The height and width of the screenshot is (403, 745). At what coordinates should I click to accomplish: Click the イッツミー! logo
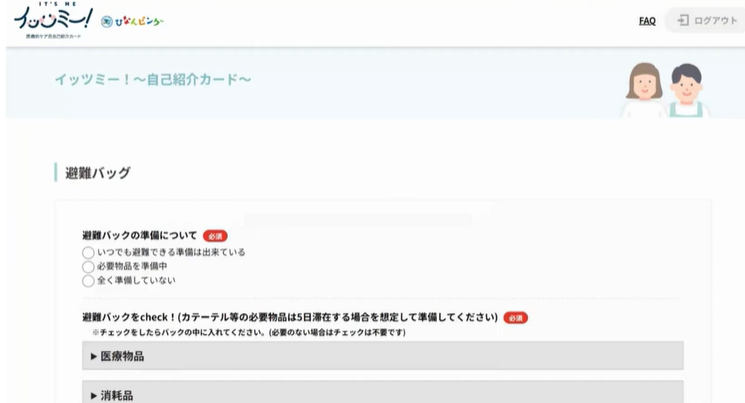pyautogui.click(x=53, y=20)
